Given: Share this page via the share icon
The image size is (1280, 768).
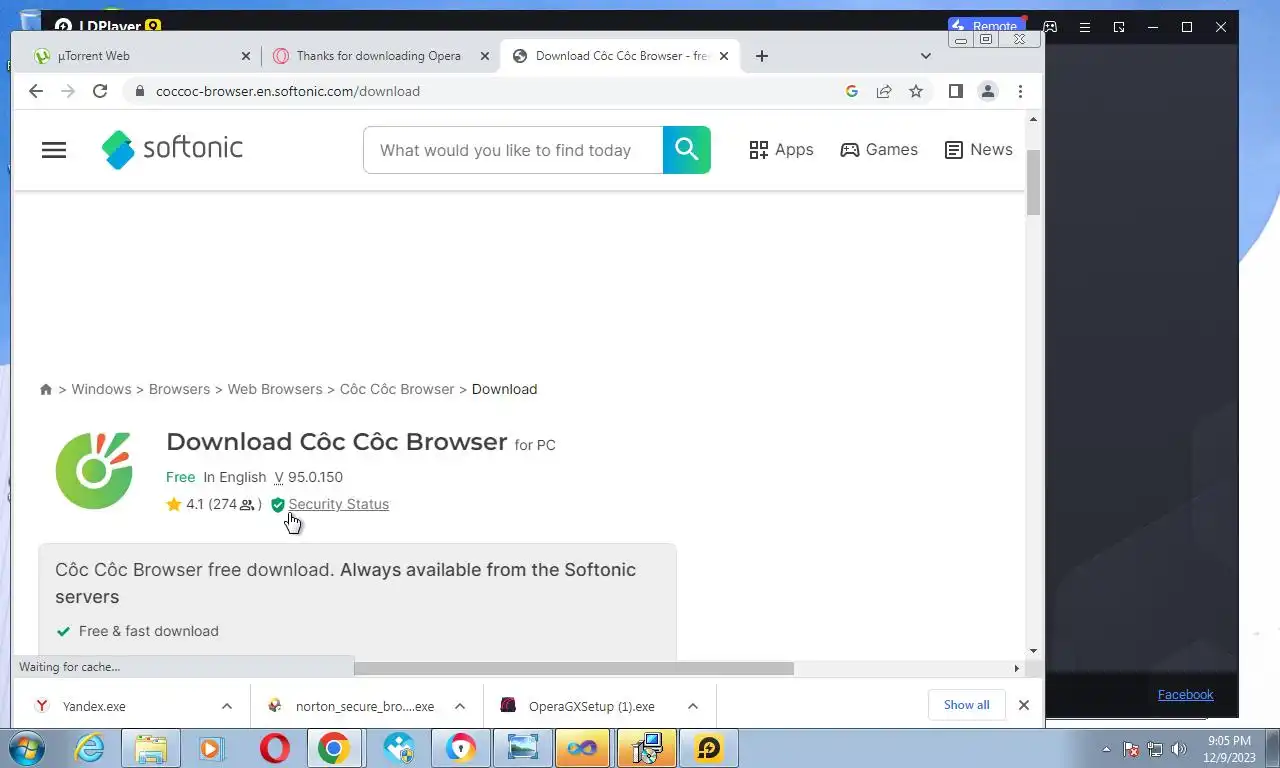Looking at the screenshot, I should [884, 91].
